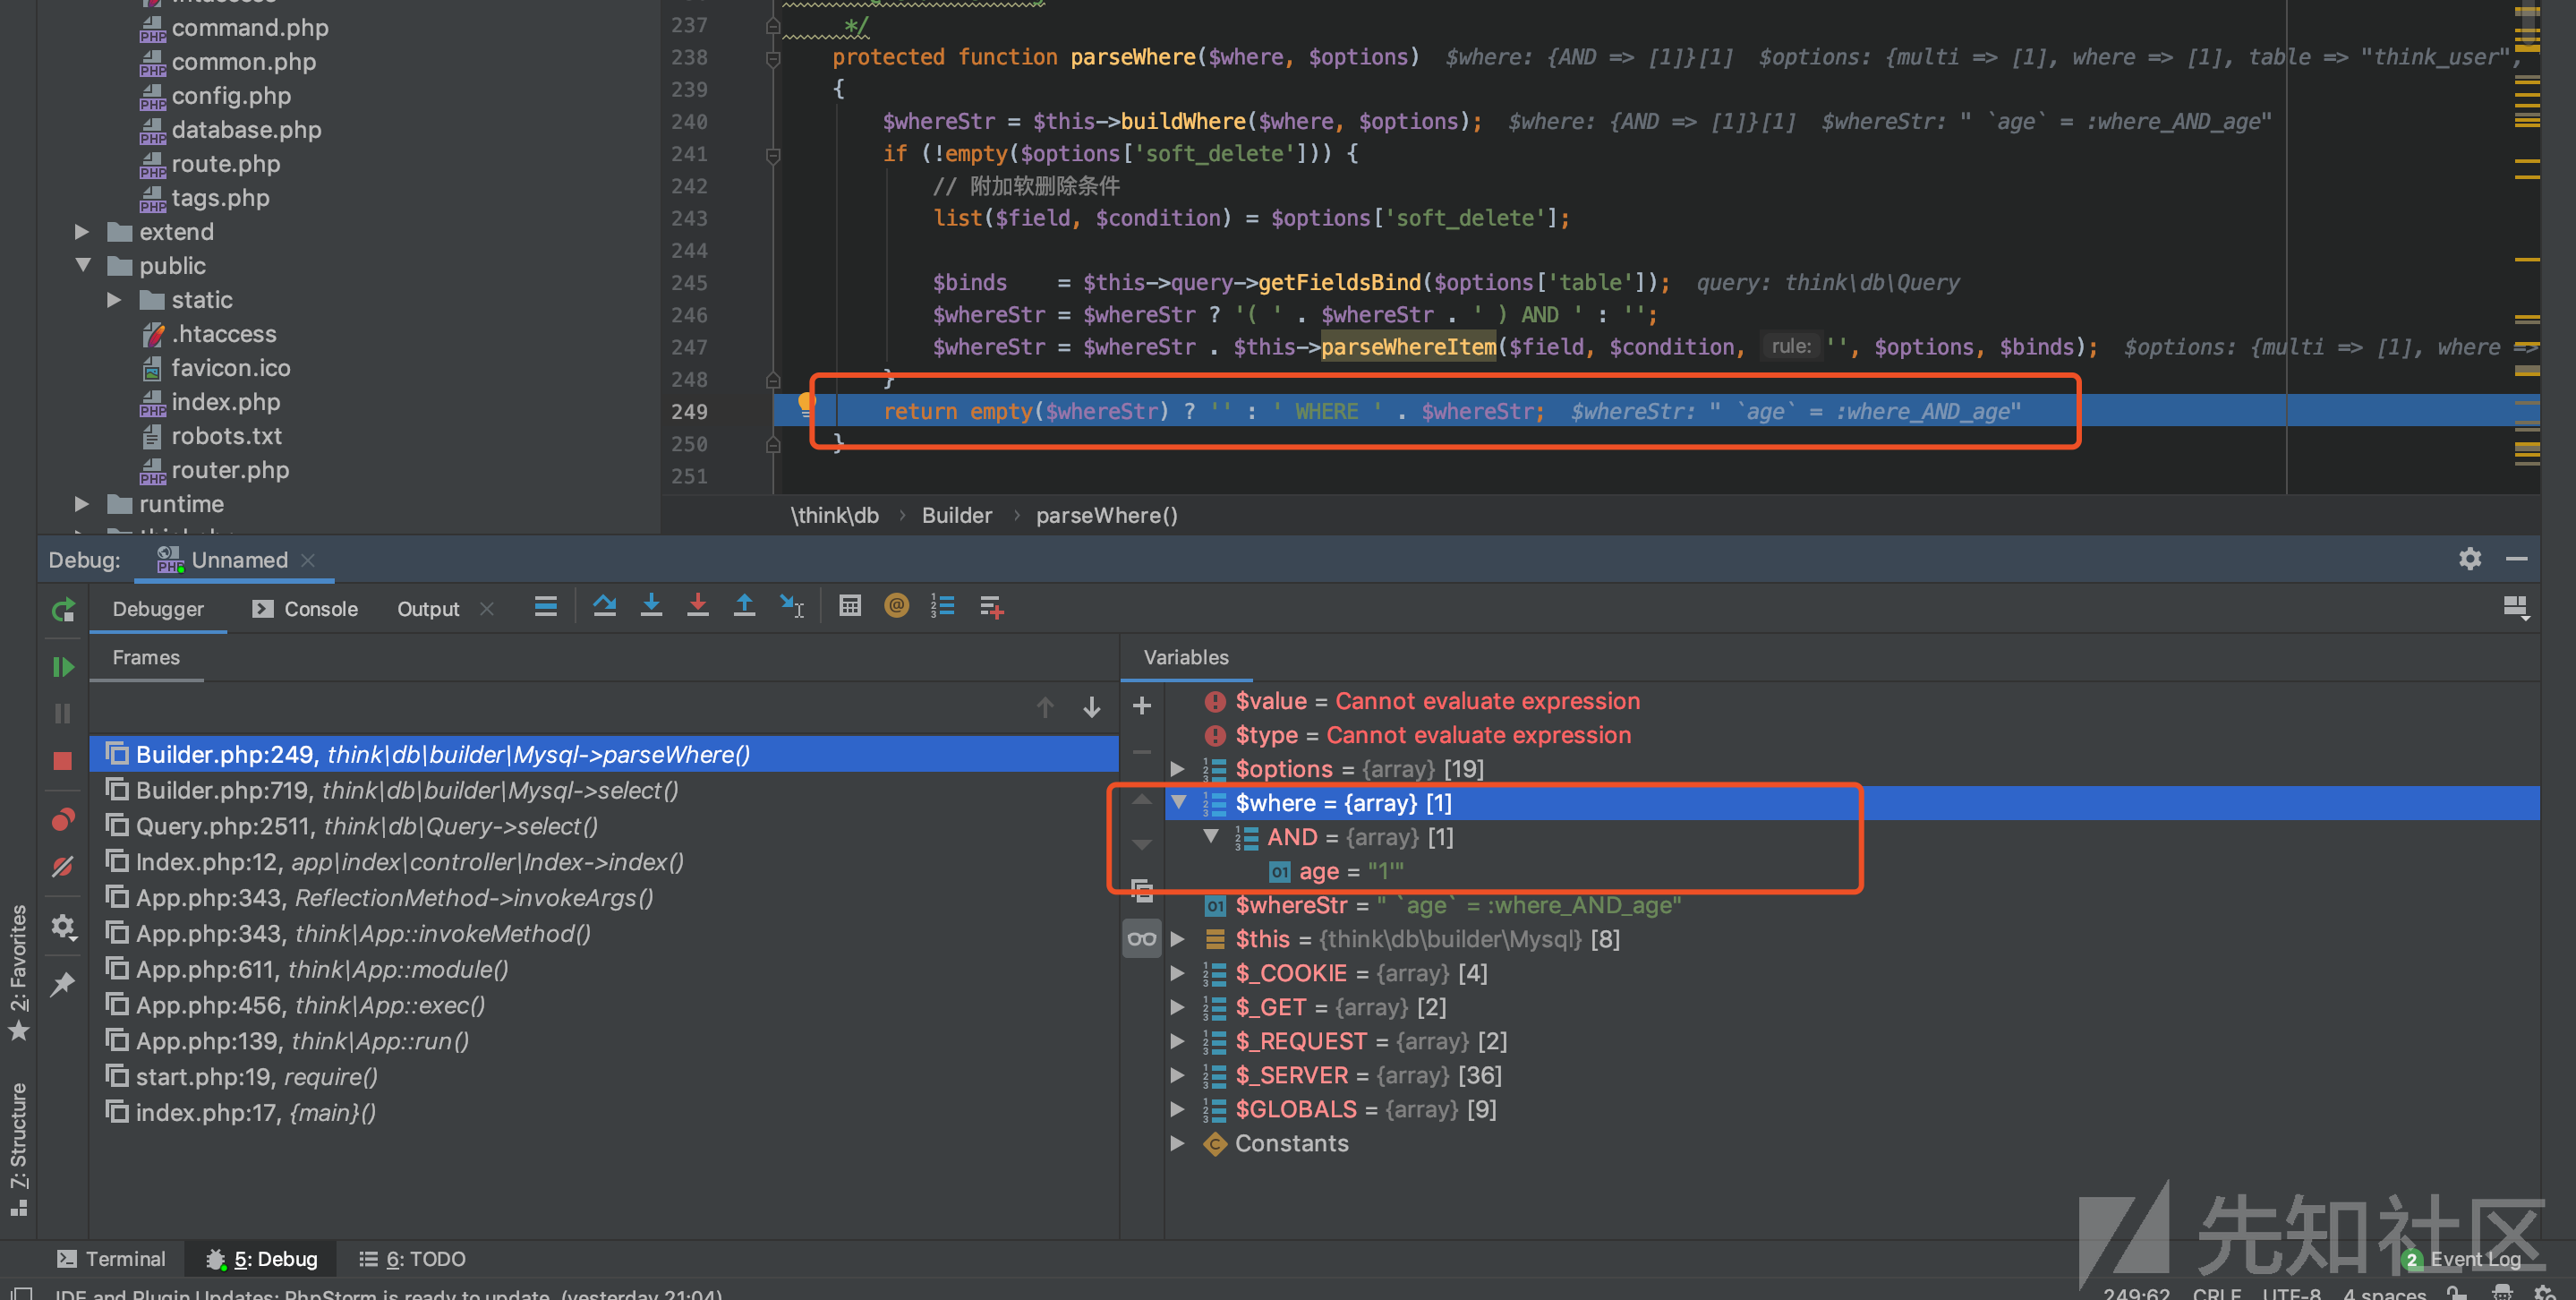The height and width of the screenshot is (1300, 2576).
Task: Open the Event Log
Action: click(x=2462, y=1259)
